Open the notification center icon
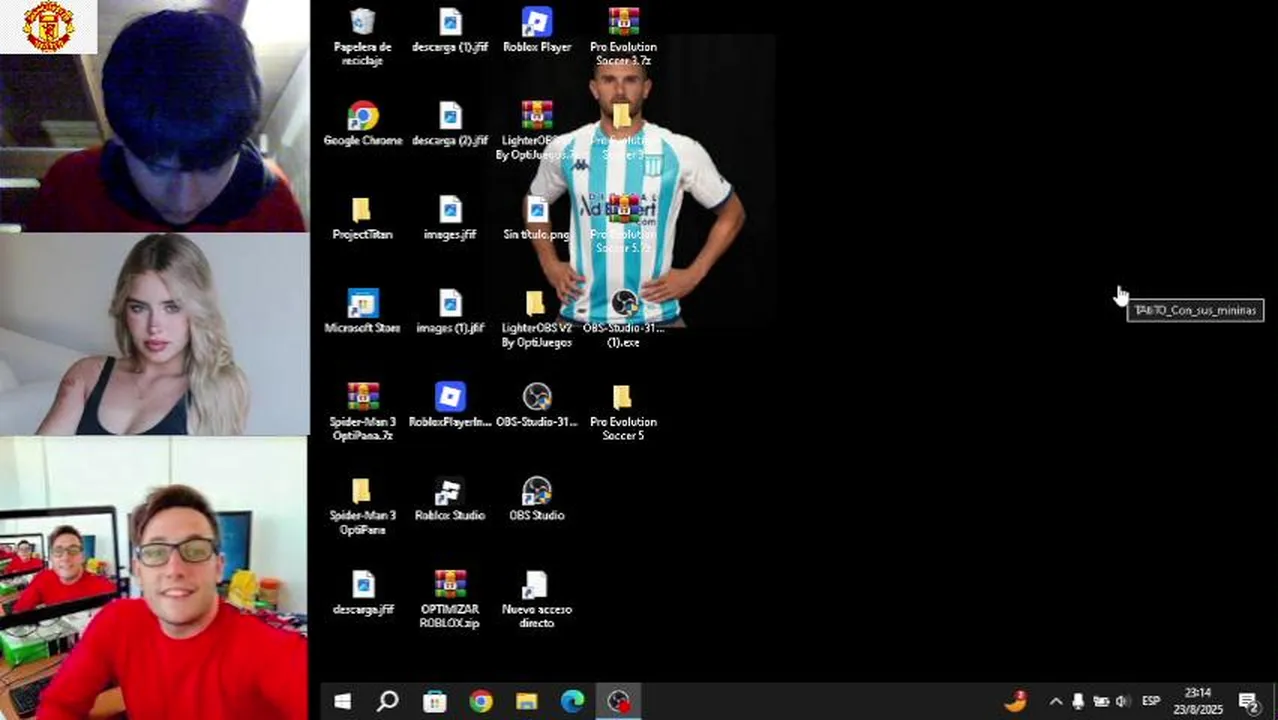This screenshot has height=720, width=1278. pos(1248,702)
